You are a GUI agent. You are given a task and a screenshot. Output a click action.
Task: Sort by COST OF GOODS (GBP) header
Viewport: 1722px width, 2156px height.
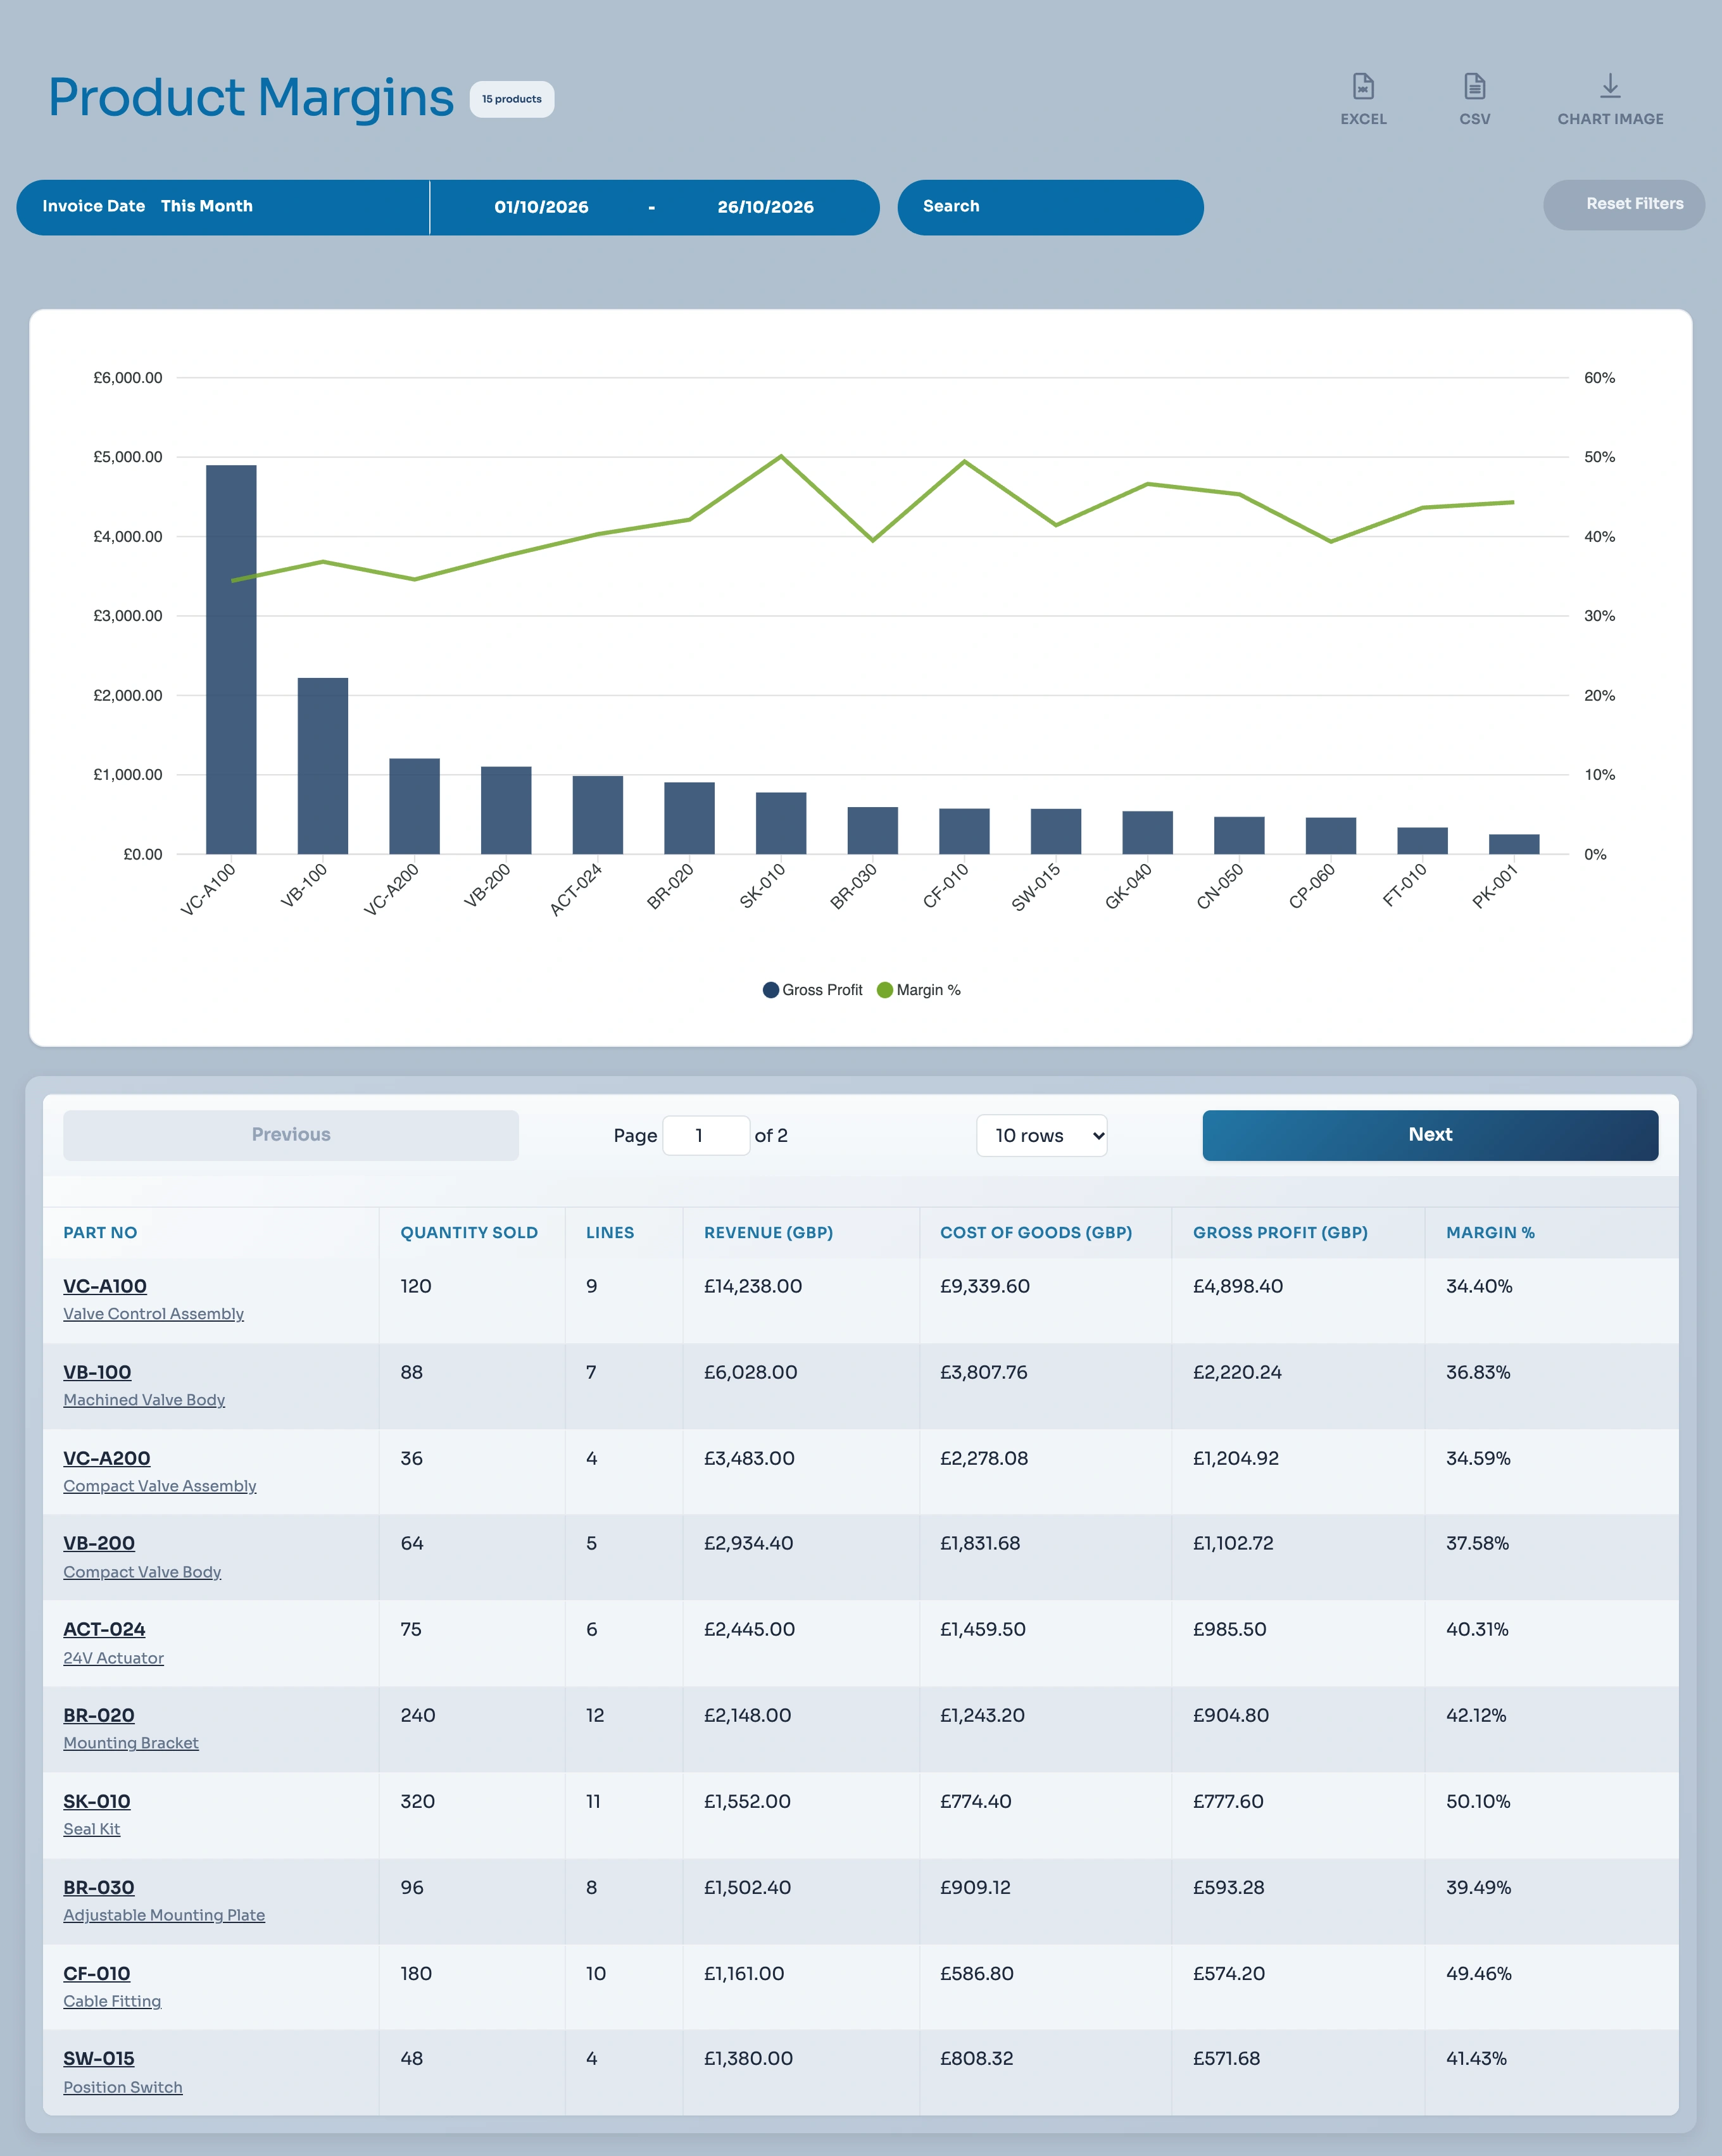[1036, 1233]
